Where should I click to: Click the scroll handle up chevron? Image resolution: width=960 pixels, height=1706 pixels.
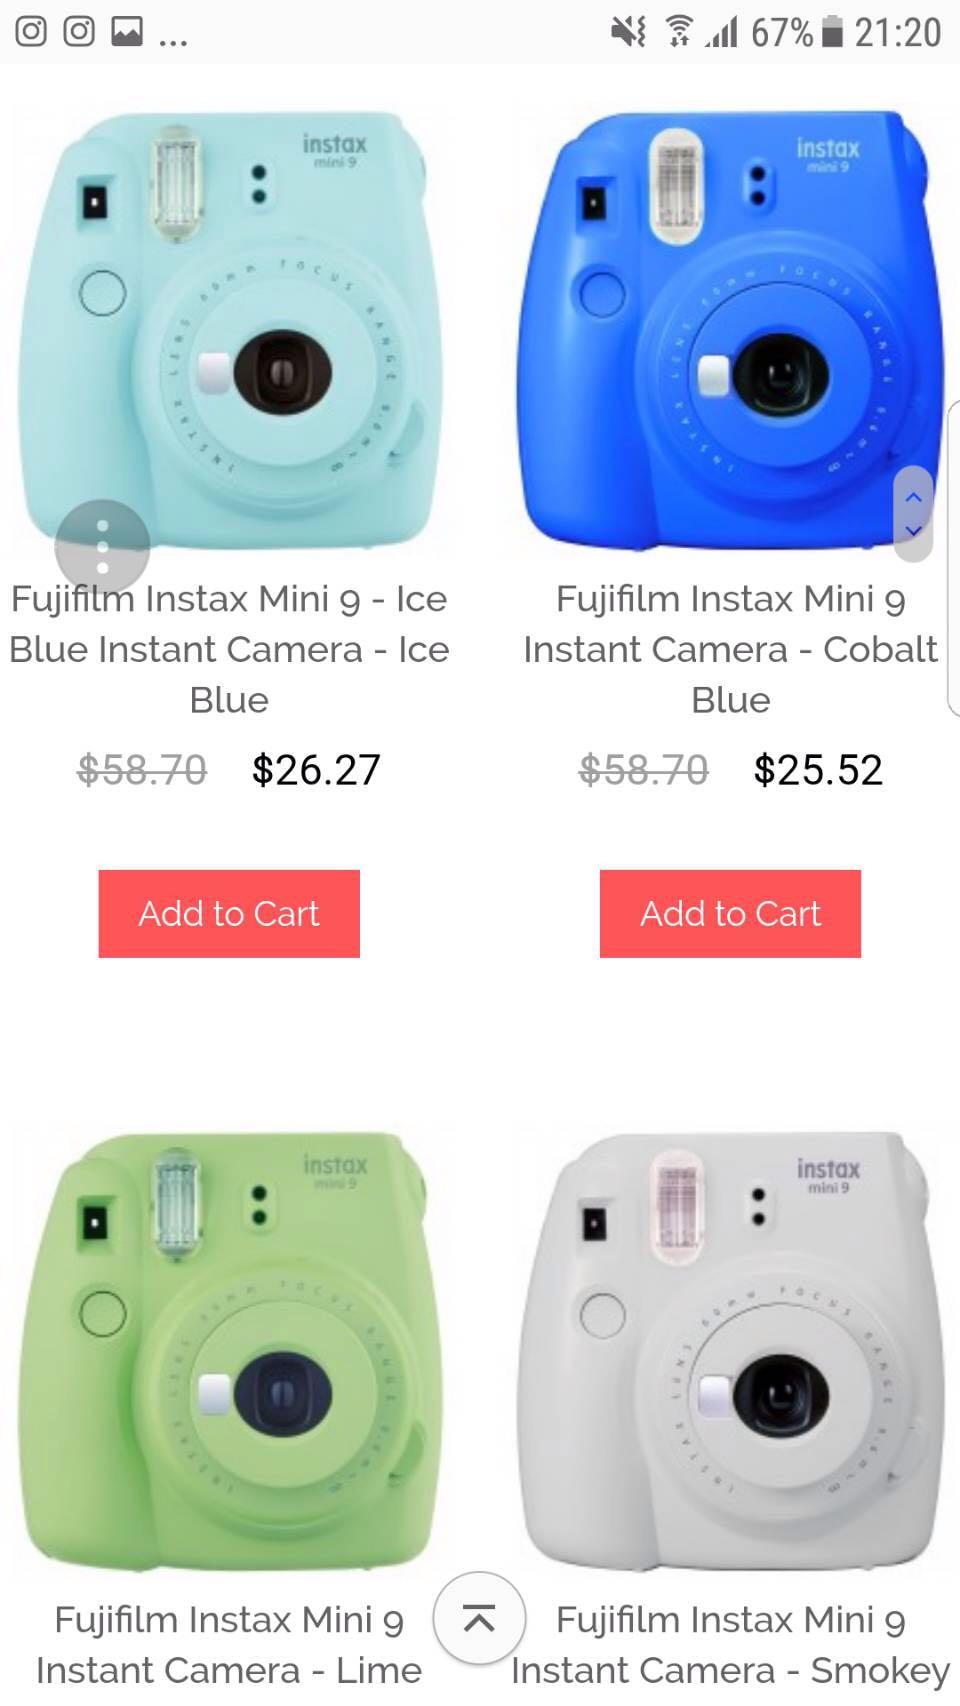coord(913,497)
